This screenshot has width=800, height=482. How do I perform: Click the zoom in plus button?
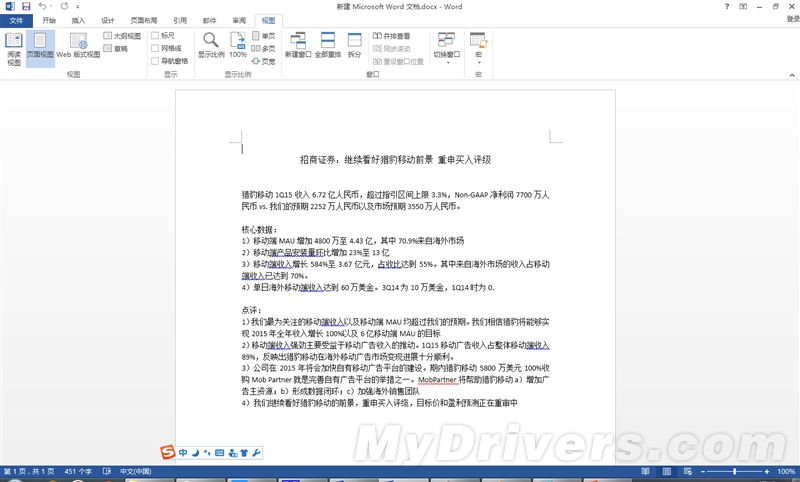pos(766,471)
